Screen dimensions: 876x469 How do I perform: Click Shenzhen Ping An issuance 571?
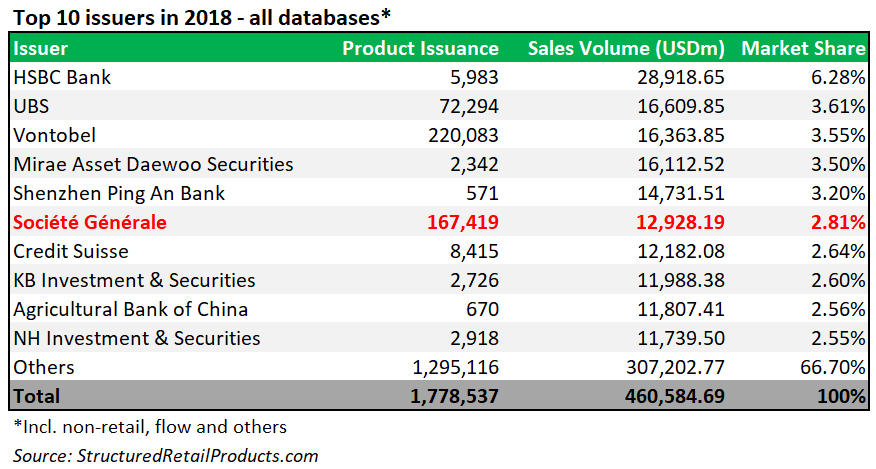click(482, 193)
